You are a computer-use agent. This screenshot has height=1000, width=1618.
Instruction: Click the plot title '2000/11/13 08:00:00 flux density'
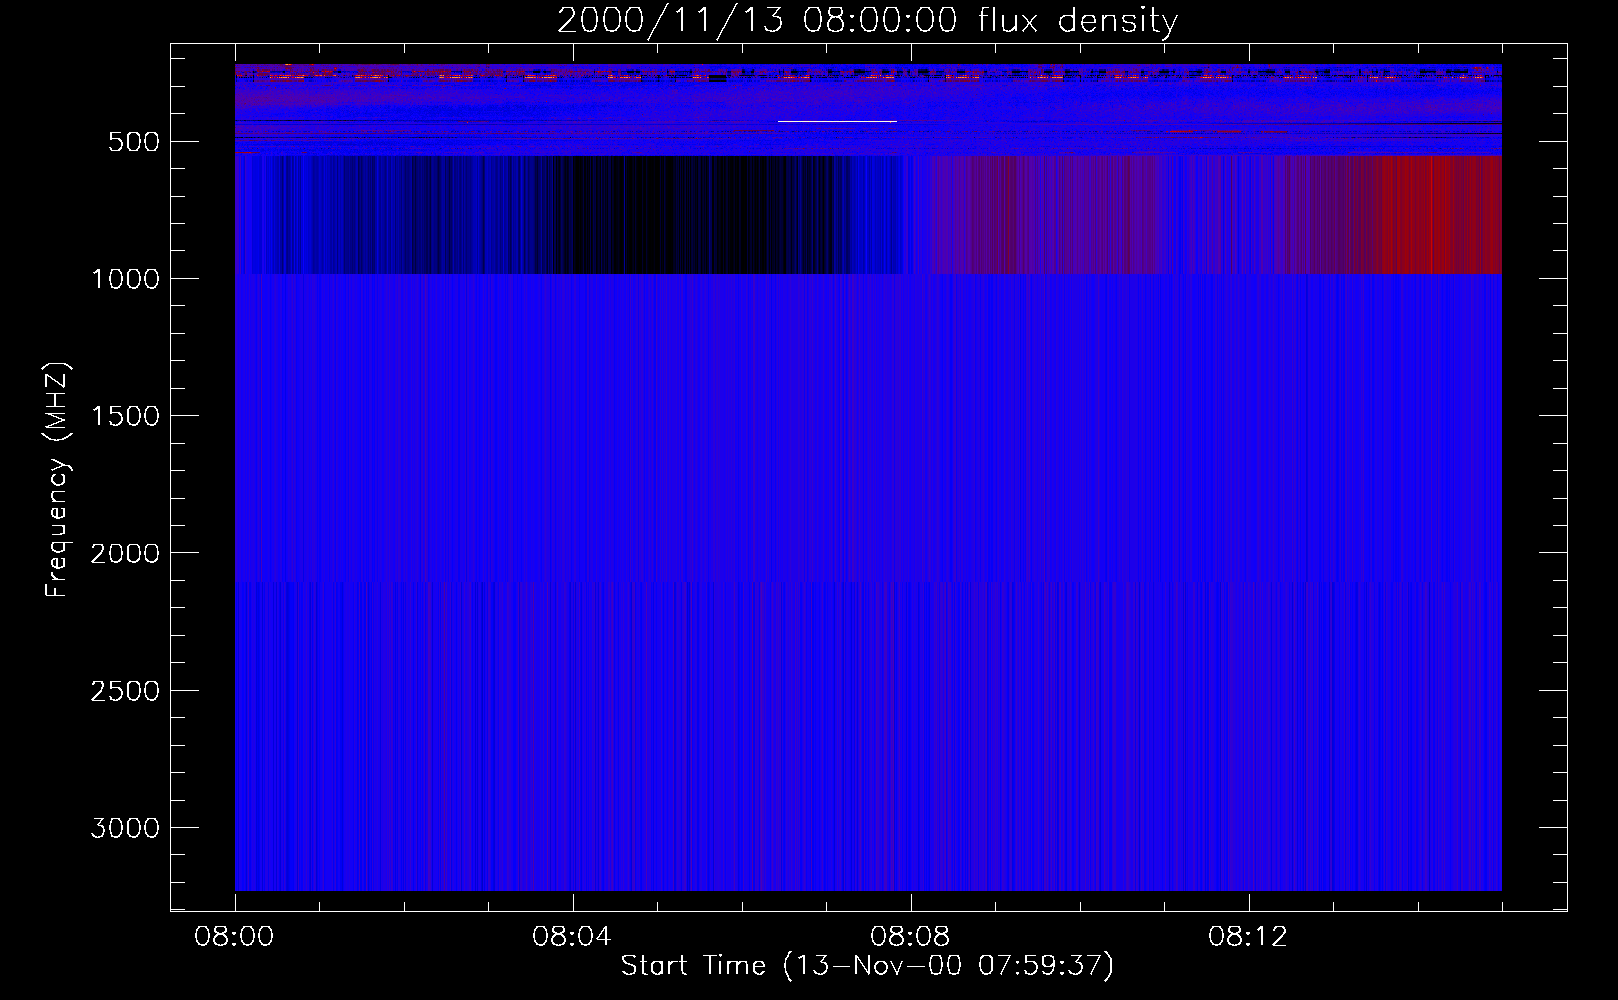(x=867, y=20)
